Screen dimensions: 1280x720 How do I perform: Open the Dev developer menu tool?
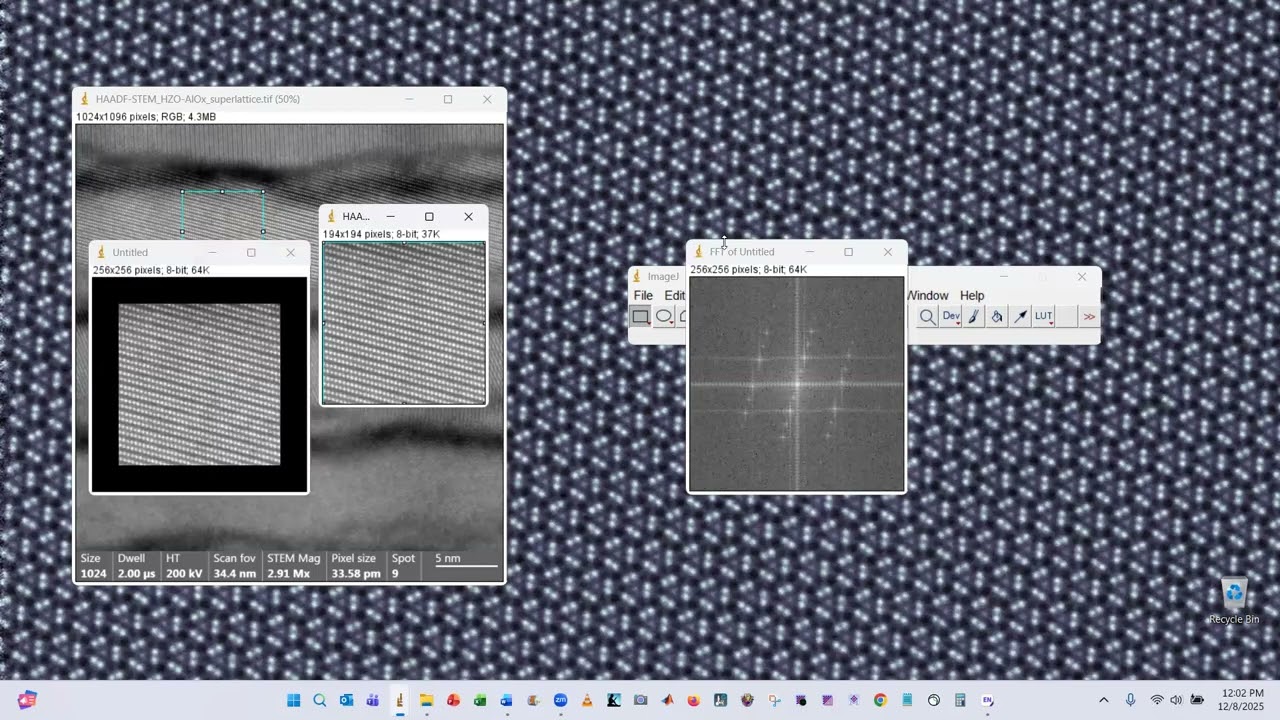coord(951,316)
